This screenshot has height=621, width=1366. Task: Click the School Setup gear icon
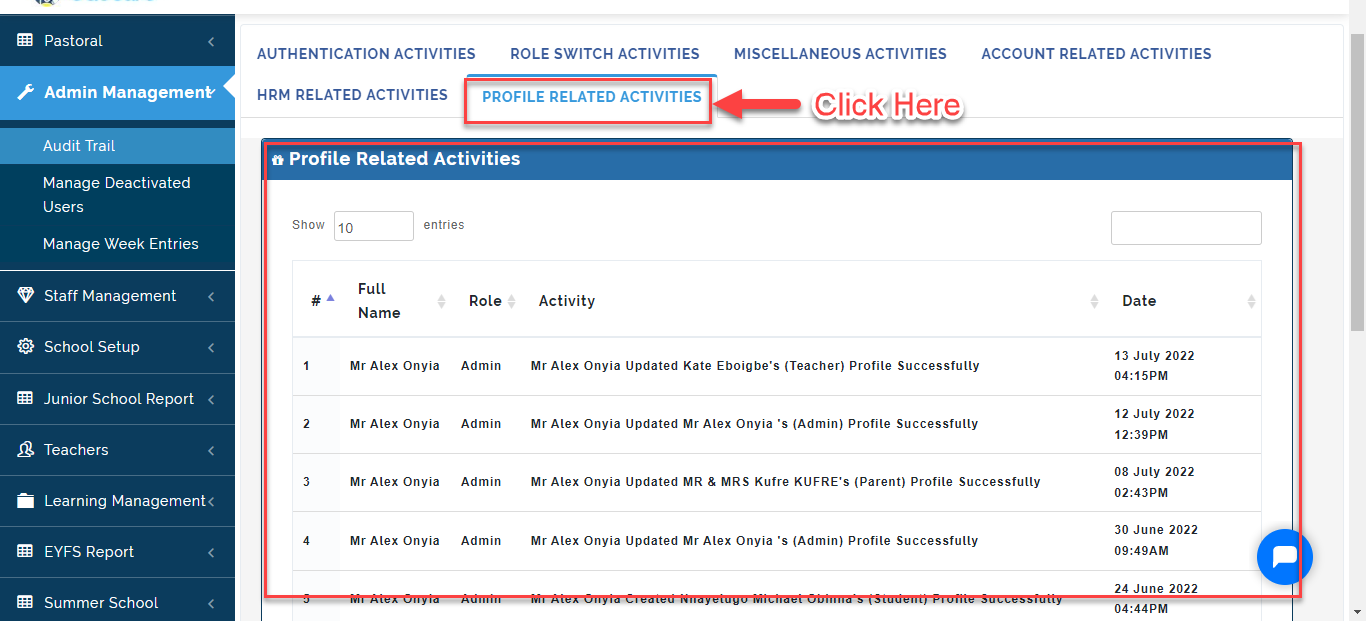(x=25, y=347)
